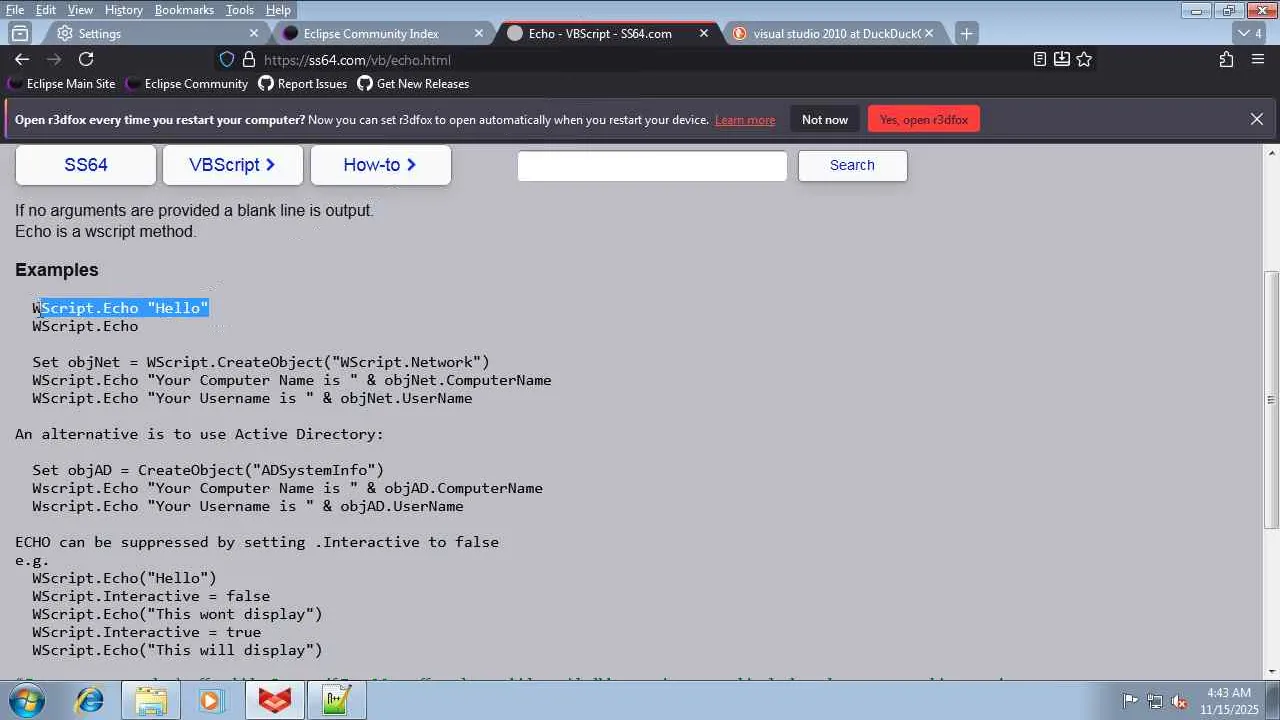The width and height of the screenshot is (1280, 720).
Task: Open the application hamburger menu
Action: [1258, 59]
